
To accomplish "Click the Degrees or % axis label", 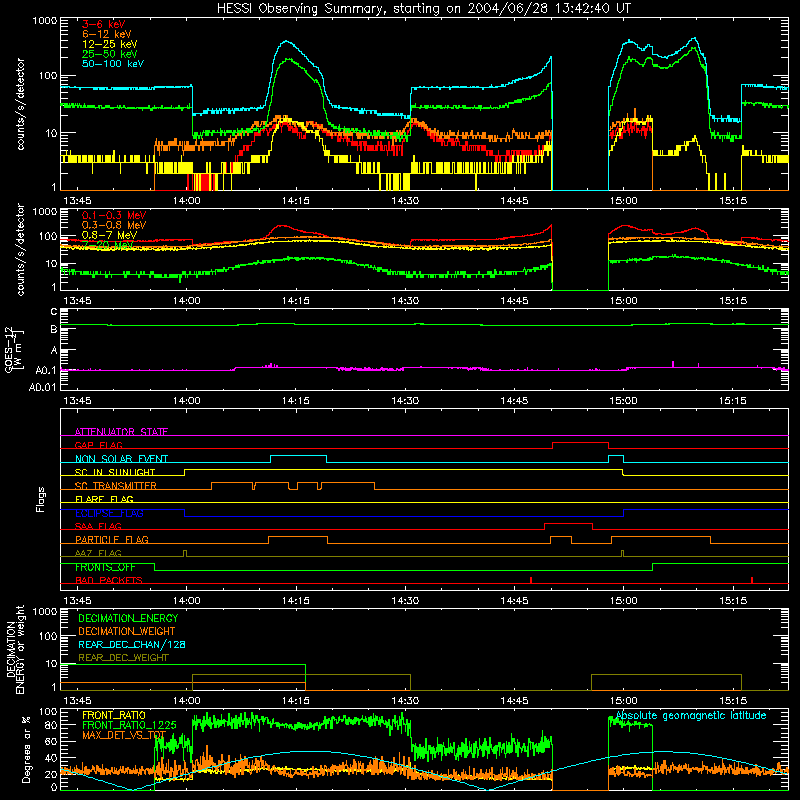I will (27, 749).
